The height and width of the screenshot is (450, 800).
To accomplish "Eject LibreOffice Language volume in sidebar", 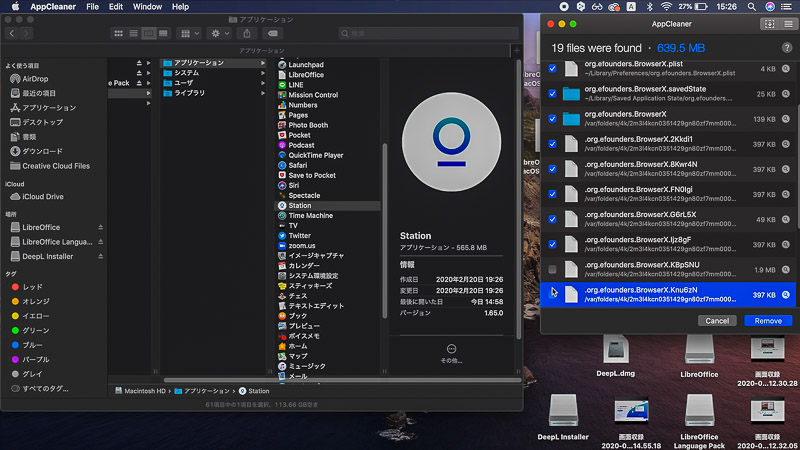I will click(x=101, y=241).
